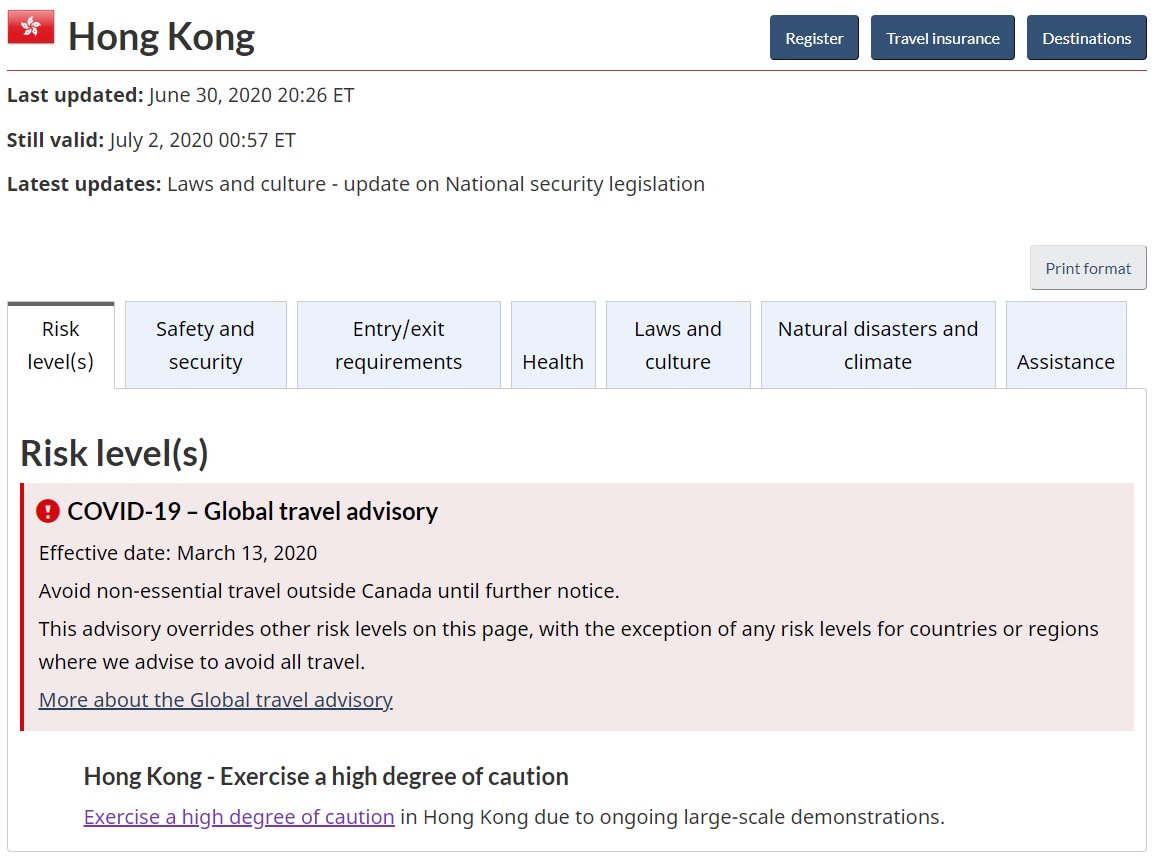
Task: Click the Risk level(s) section heading
Action: pyautogui.click(x=115, y=453)
